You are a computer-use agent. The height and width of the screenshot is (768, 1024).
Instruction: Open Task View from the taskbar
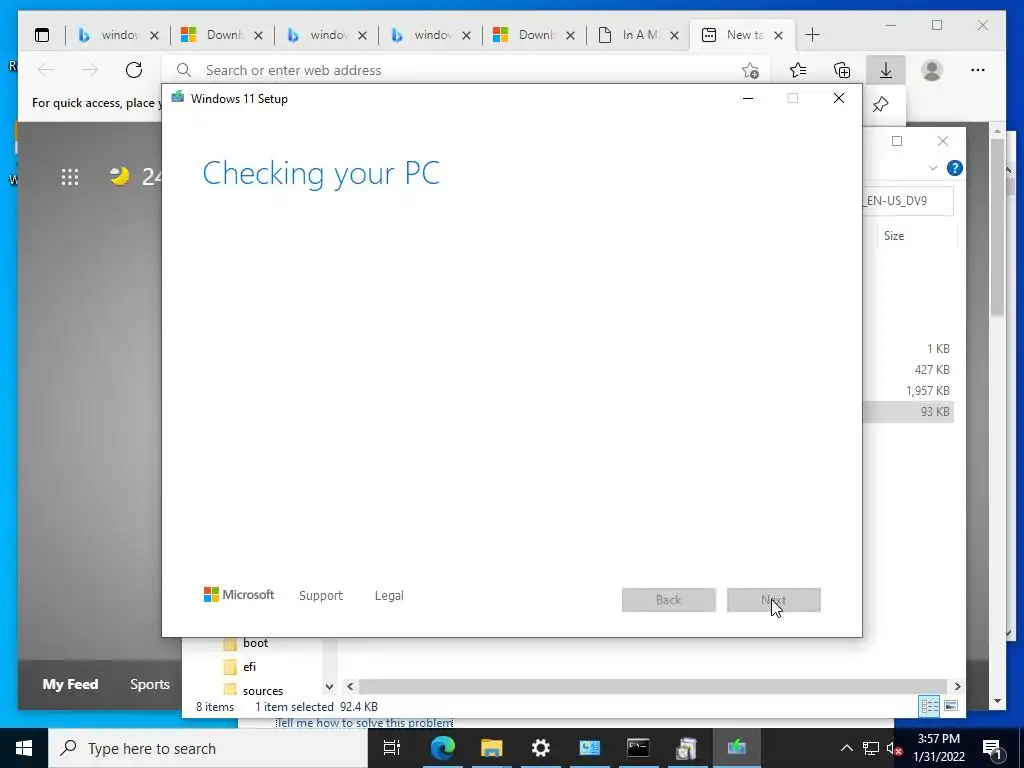click(x=392, y=748)
